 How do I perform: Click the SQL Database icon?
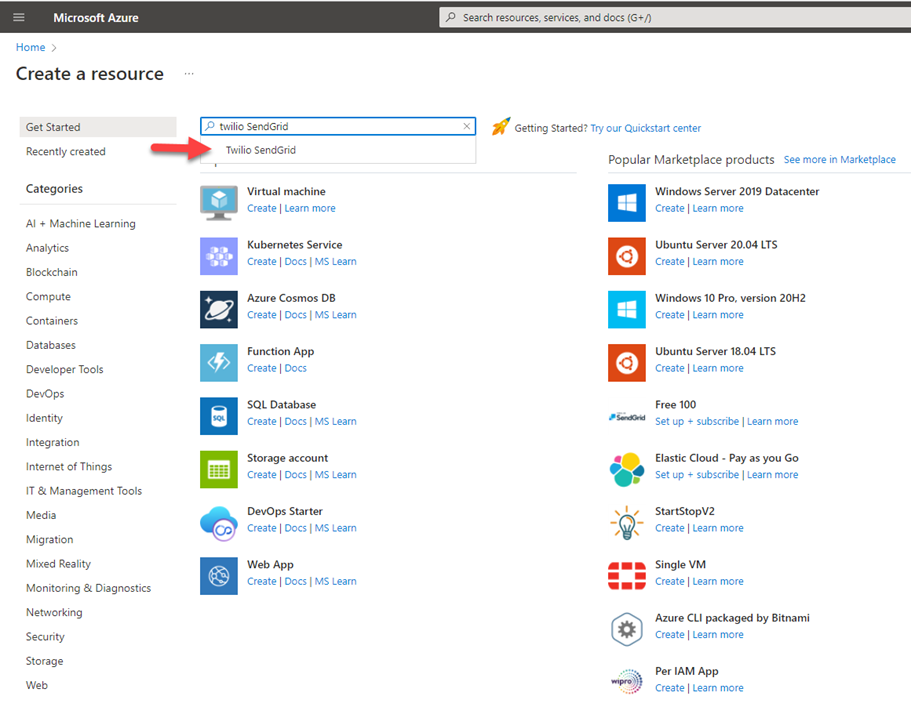(x=218, y=416)
